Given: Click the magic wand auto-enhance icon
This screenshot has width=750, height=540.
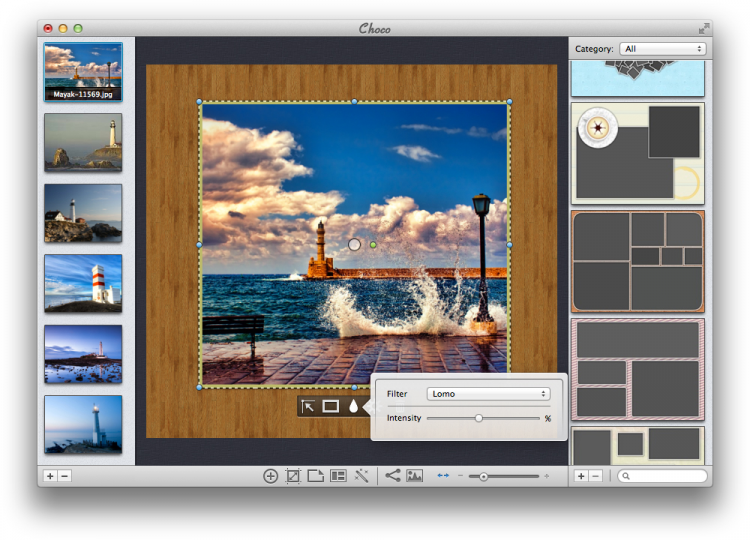Looking at the screenshot, I should 361,476.
